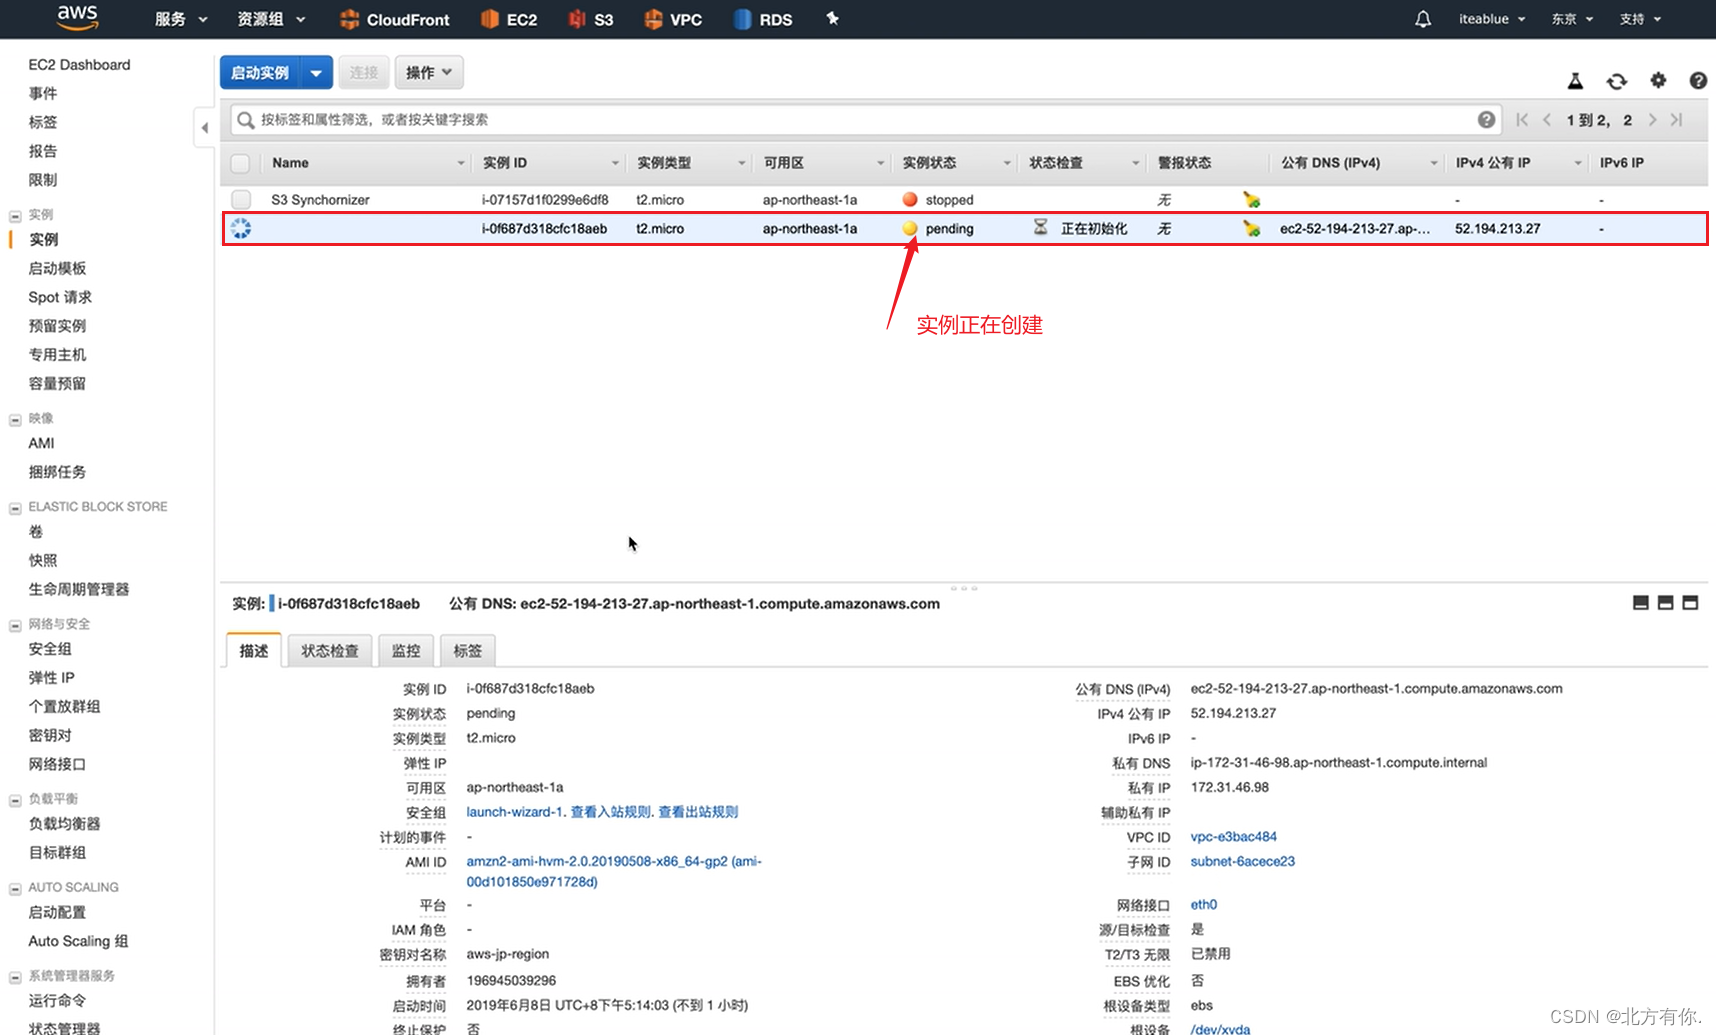Screen dimensions: 1716x1035
Task: Open the 服务 services dropdown
Action: [x=181, y=19]
